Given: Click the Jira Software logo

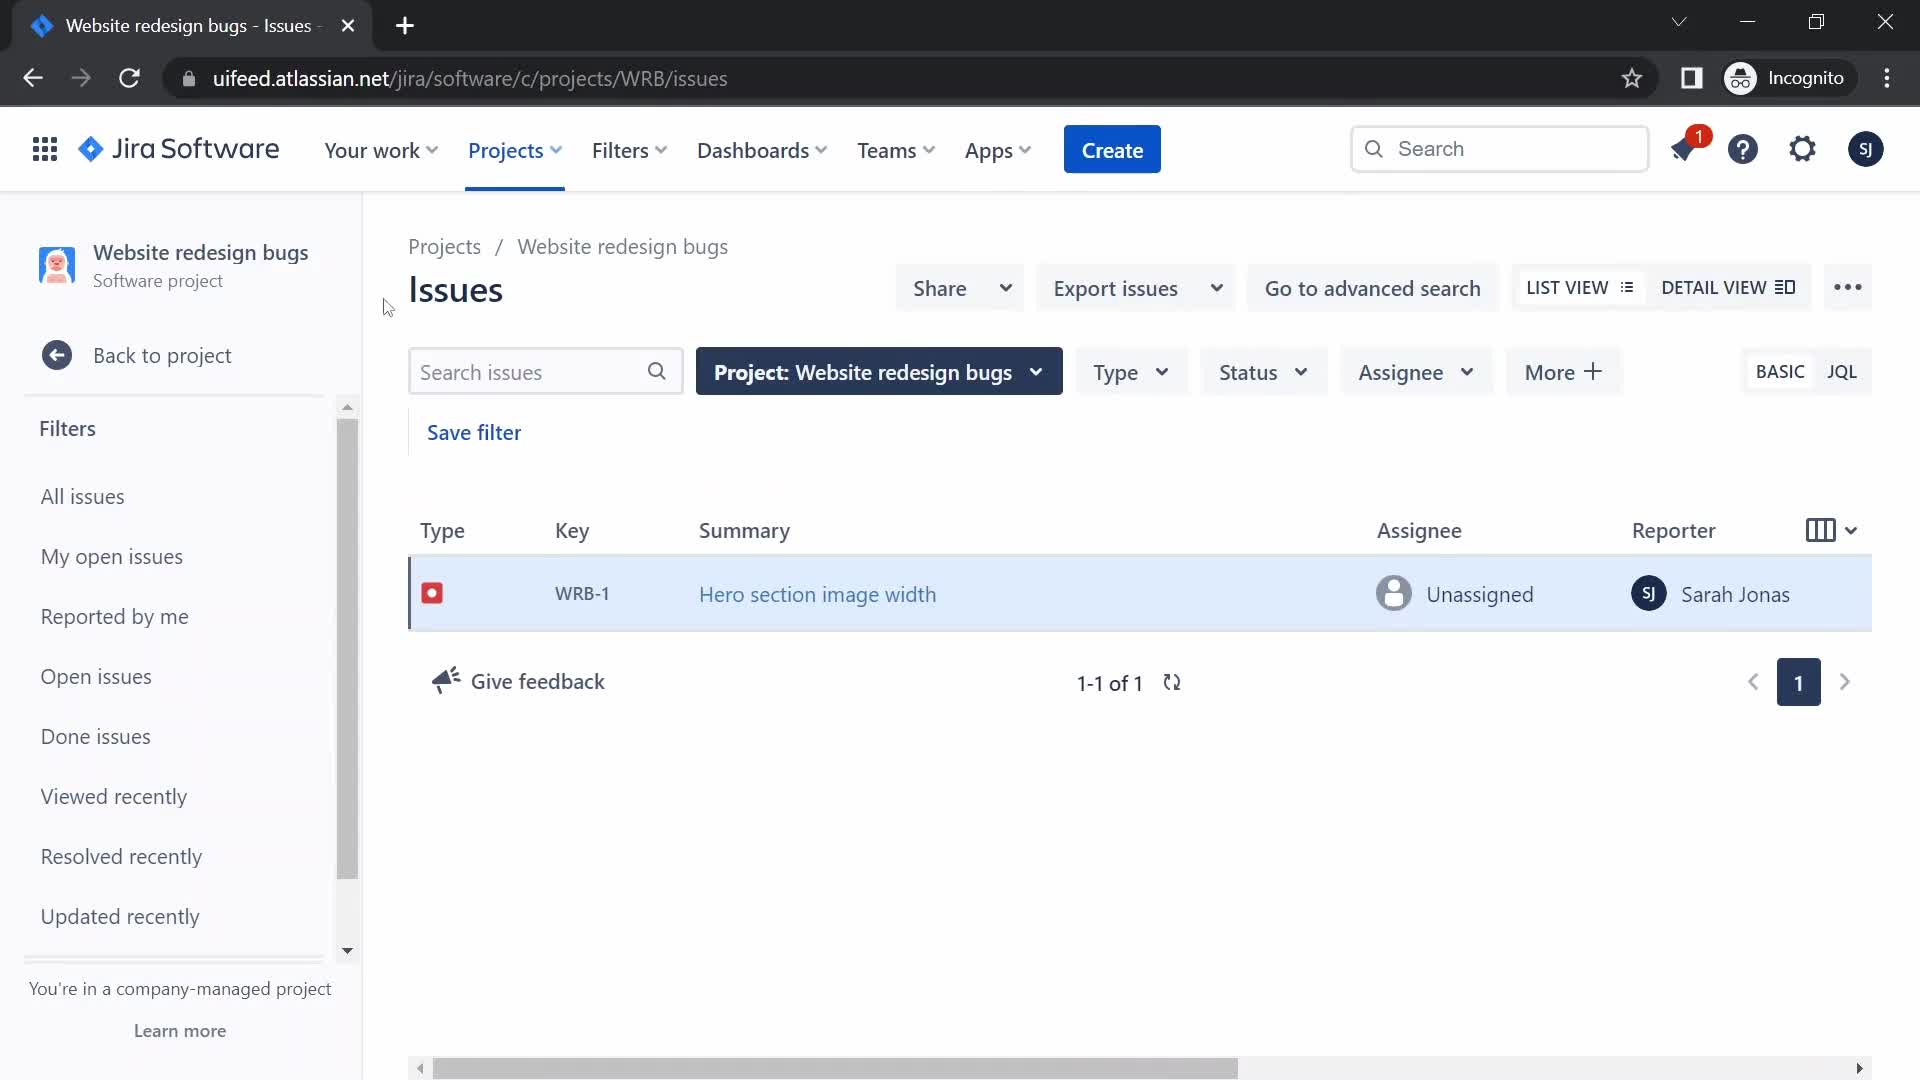Looking at the screenshot, I should click(179, 149).
